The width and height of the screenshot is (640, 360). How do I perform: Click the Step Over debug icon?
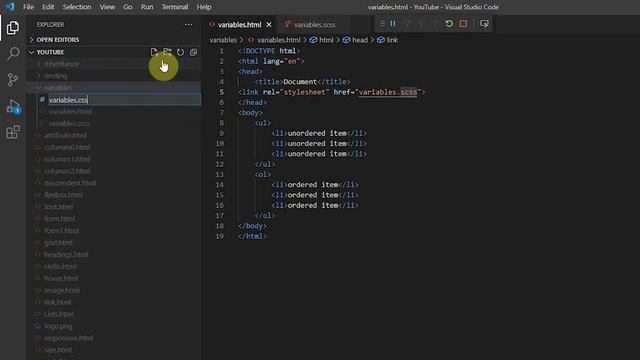click(x=407, y=24)
